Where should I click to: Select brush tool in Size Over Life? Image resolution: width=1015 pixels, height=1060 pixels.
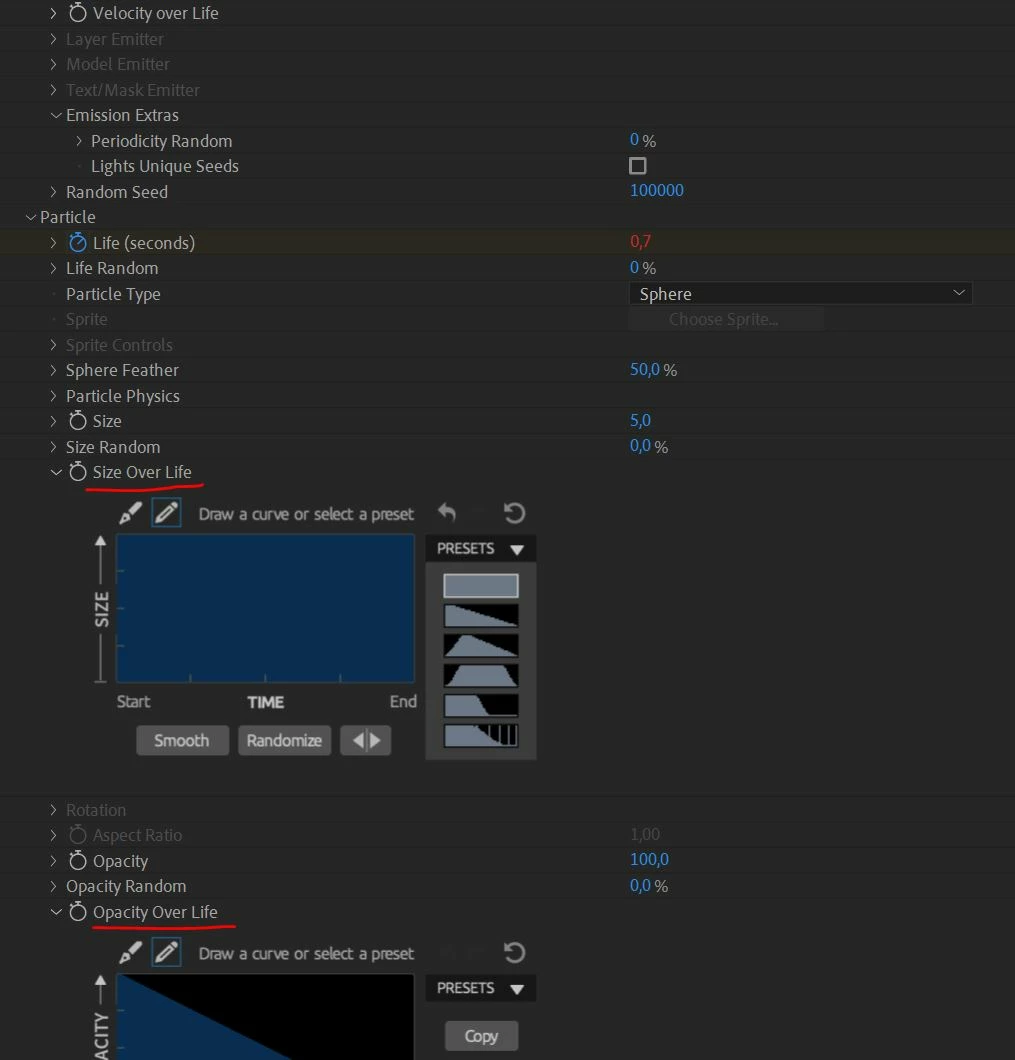click(130, 513)
